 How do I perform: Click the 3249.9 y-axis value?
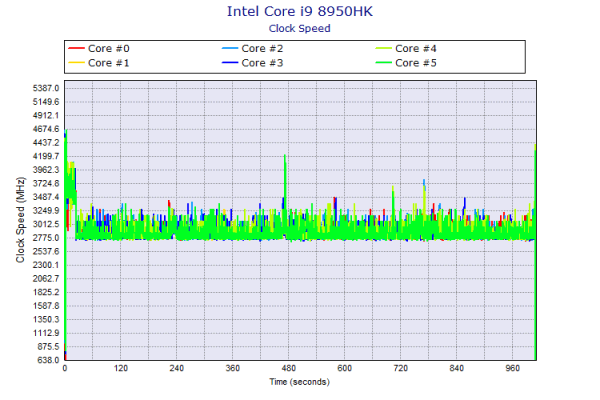[x=46, y=211]
